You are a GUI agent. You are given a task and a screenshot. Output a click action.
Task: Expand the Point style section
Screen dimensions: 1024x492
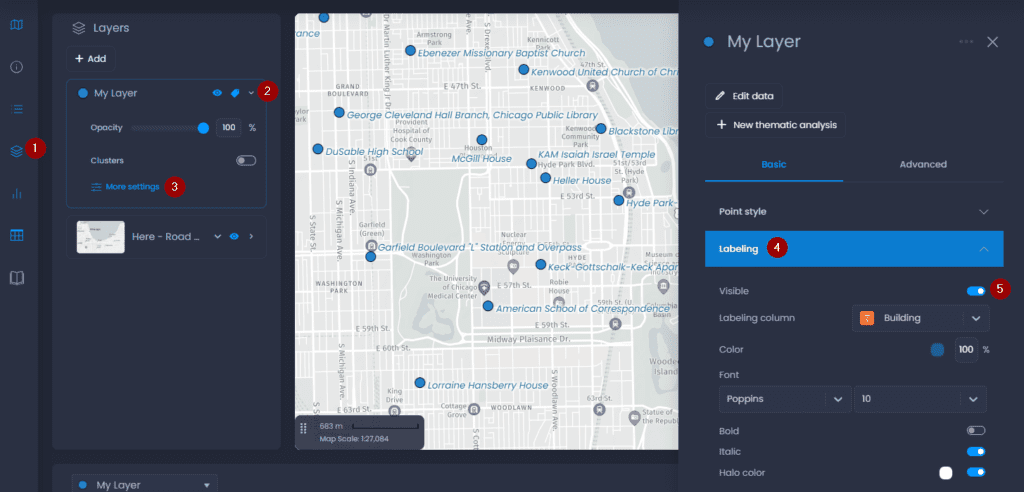tap(854, 212)
